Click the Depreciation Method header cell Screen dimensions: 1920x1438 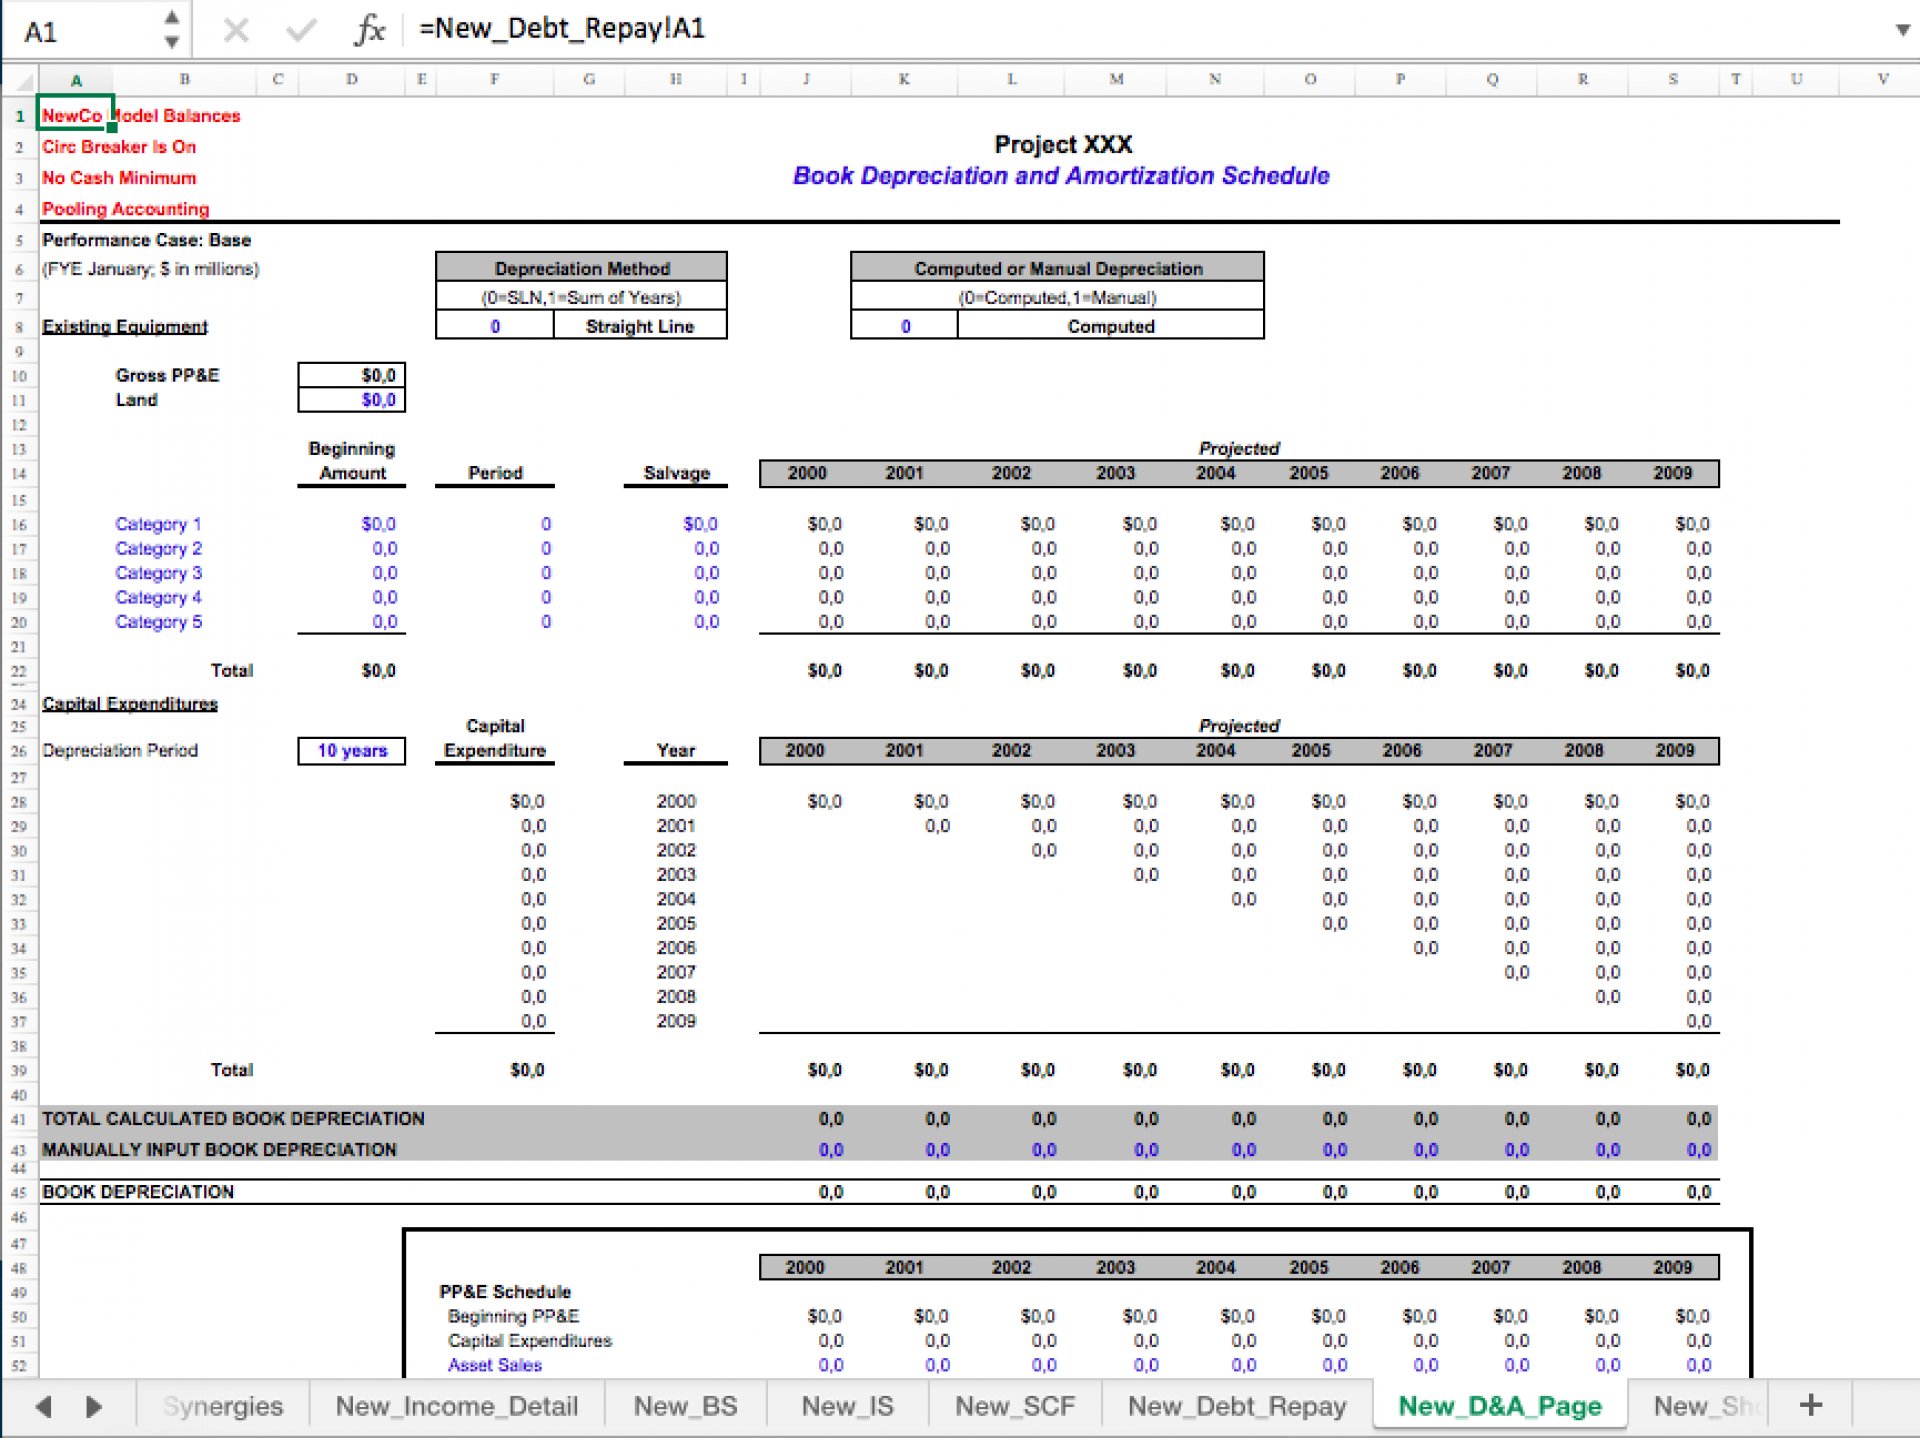(x=582, y=268)
